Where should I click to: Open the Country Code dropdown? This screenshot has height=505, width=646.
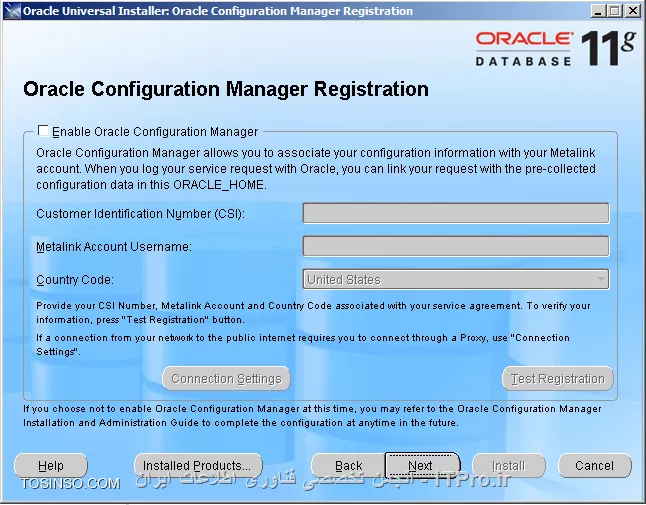click(456, 279)
